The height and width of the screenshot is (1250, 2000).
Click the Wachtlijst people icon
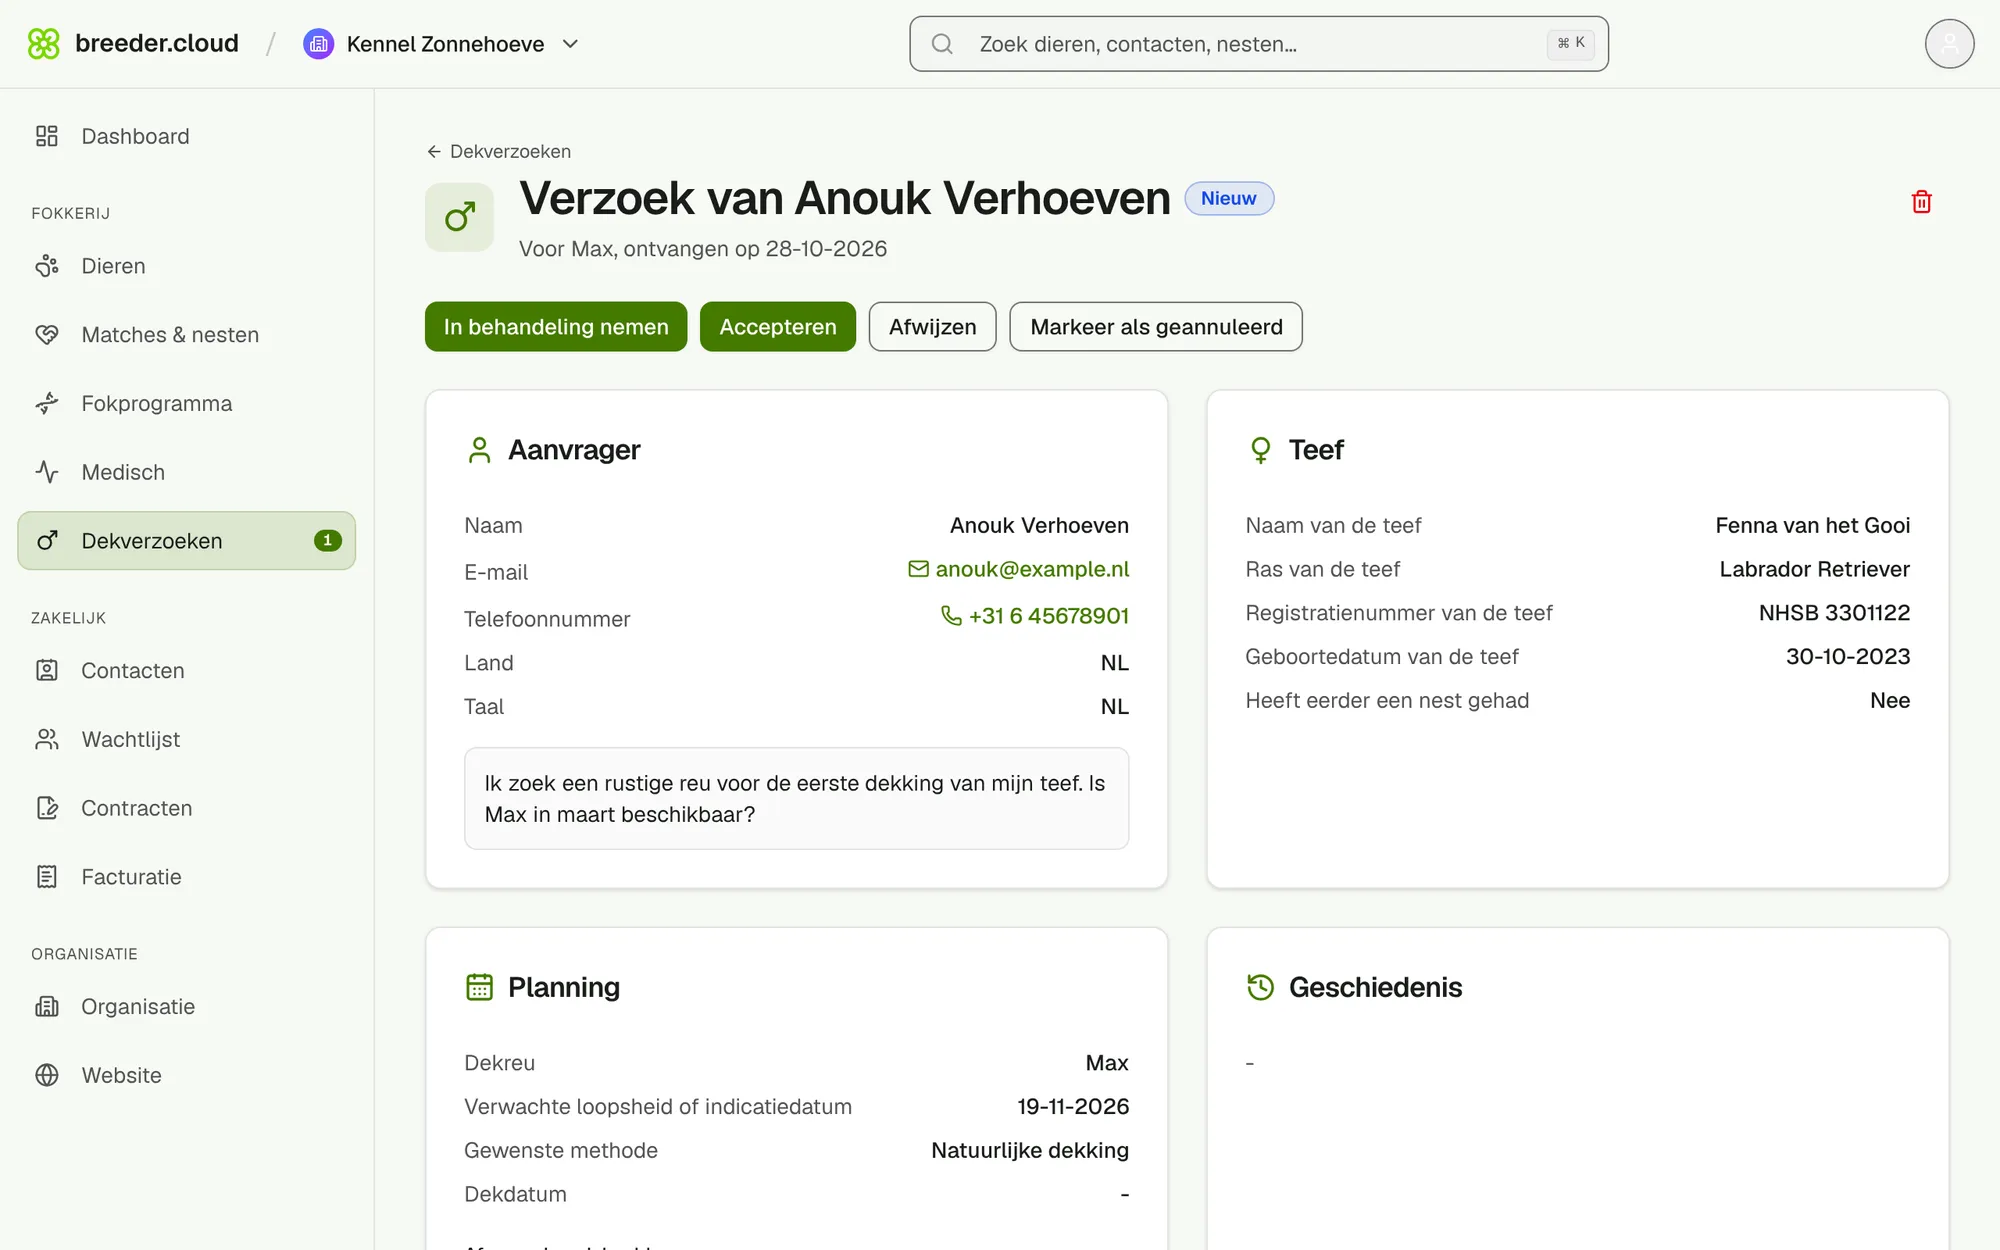47,740
